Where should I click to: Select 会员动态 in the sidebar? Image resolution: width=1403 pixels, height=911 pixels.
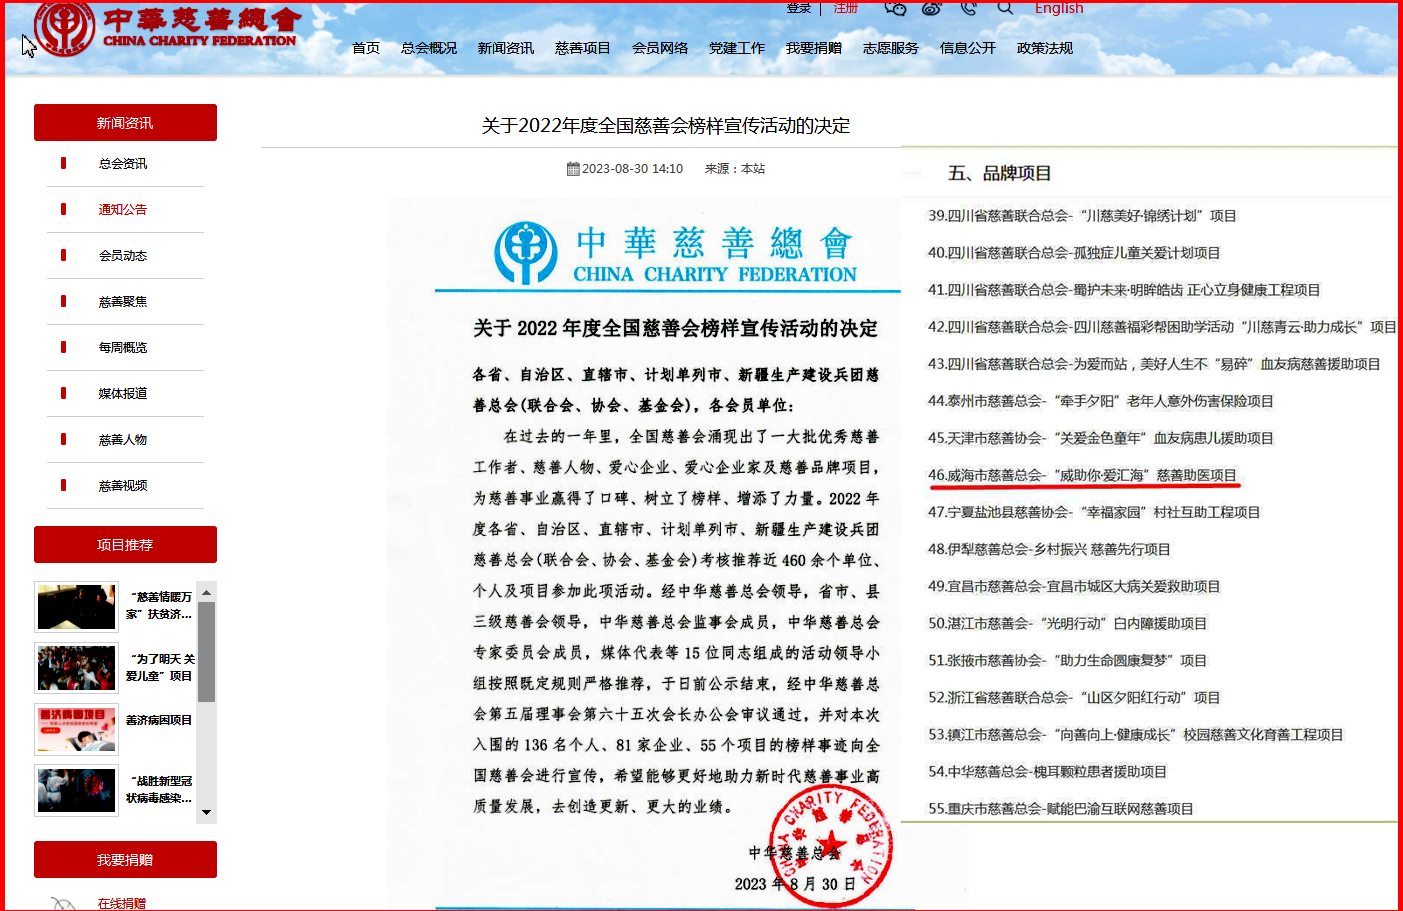click(123, 256)
